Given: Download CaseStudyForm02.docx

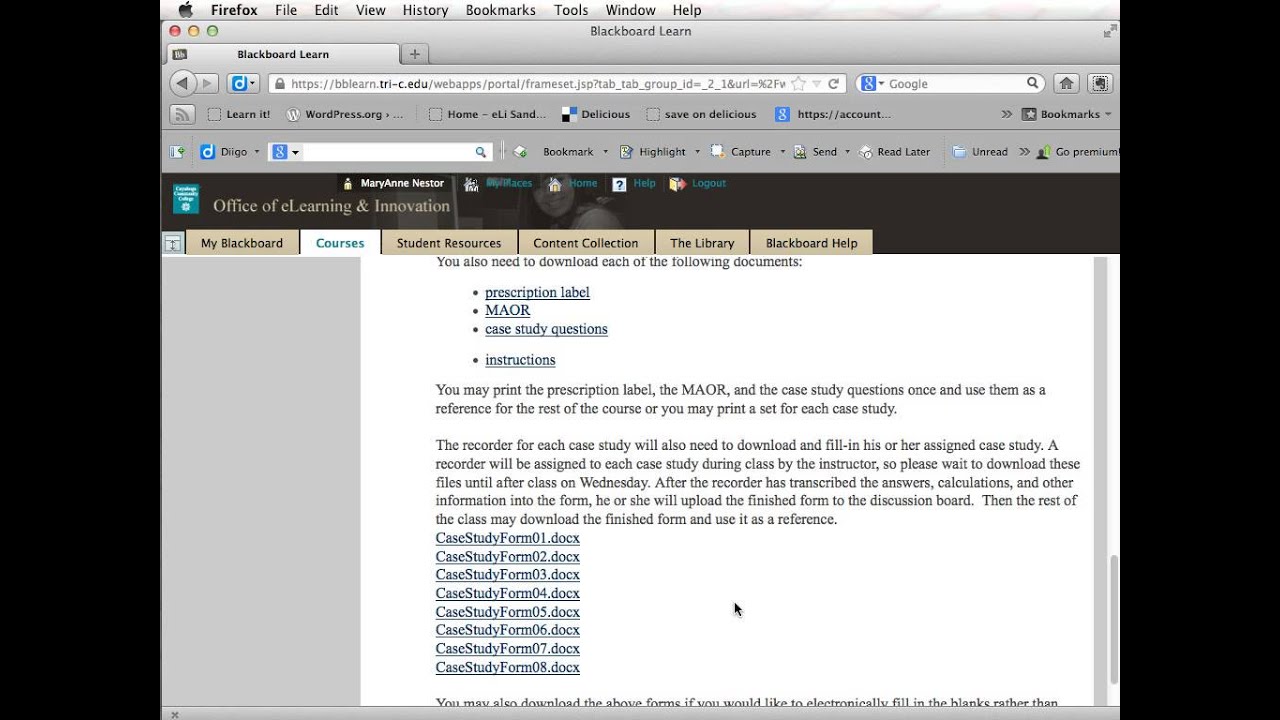Looking at the screenshot, I should coord(508,557).
